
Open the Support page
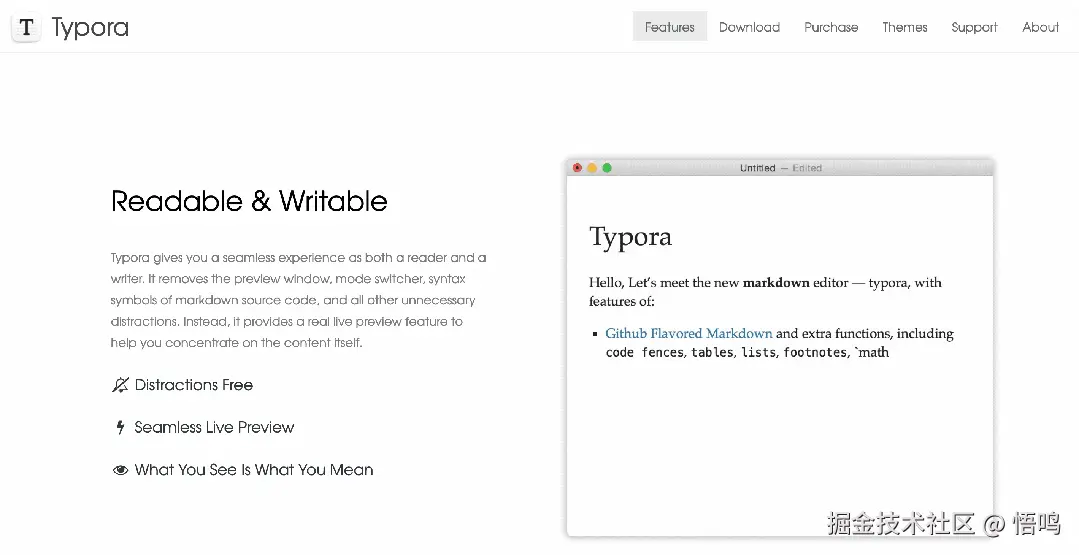(x=974, y=27)
